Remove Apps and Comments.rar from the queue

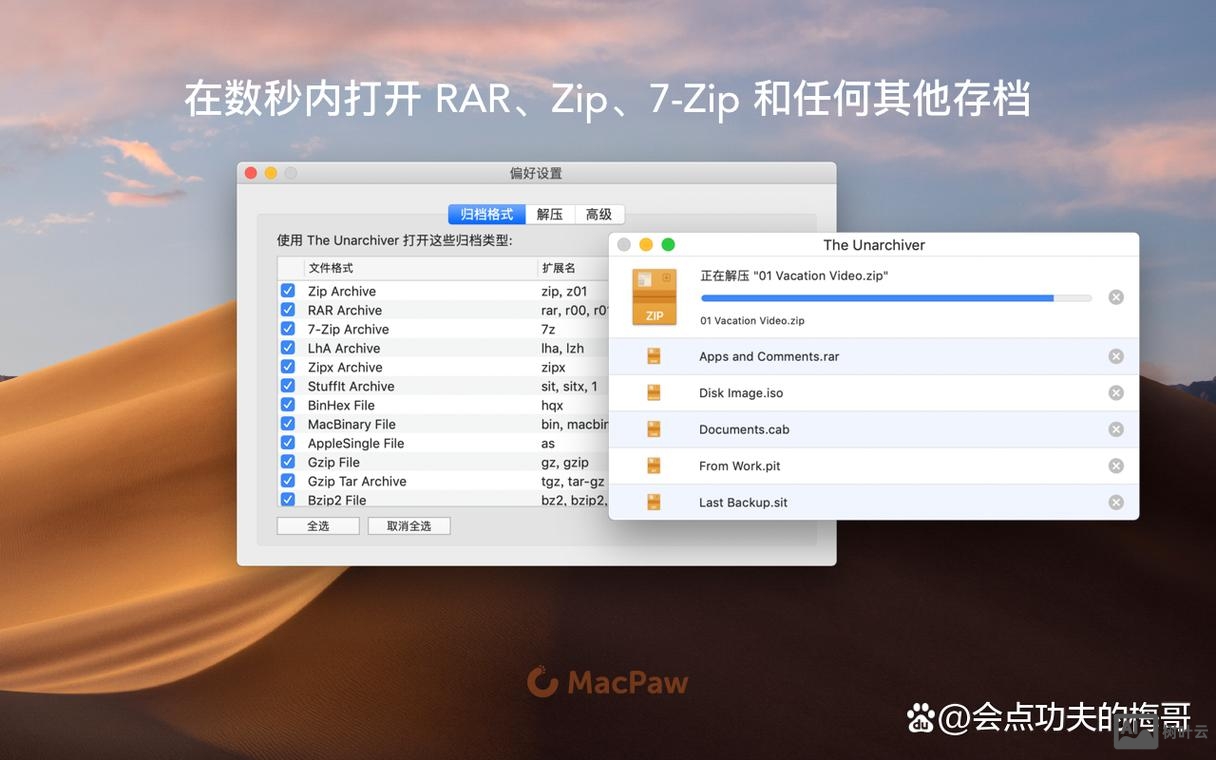click(x=1115, y=356)
